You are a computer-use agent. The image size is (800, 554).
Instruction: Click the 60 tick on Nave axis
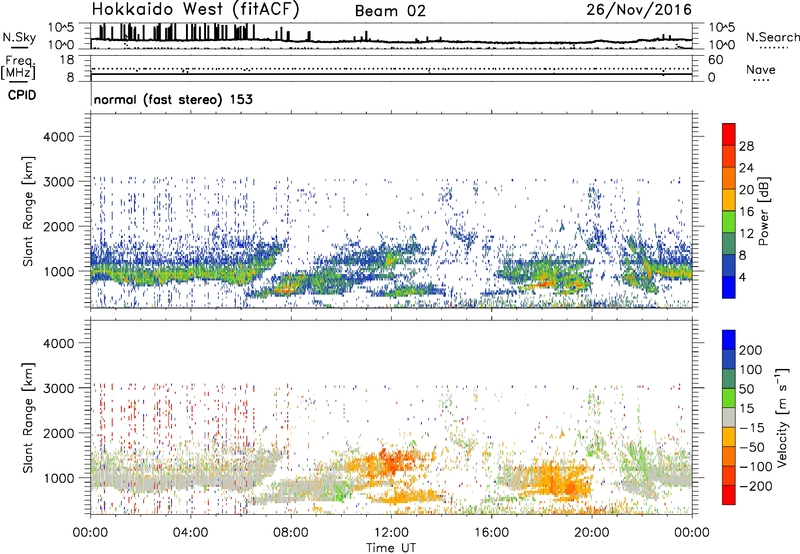[716, 60]
